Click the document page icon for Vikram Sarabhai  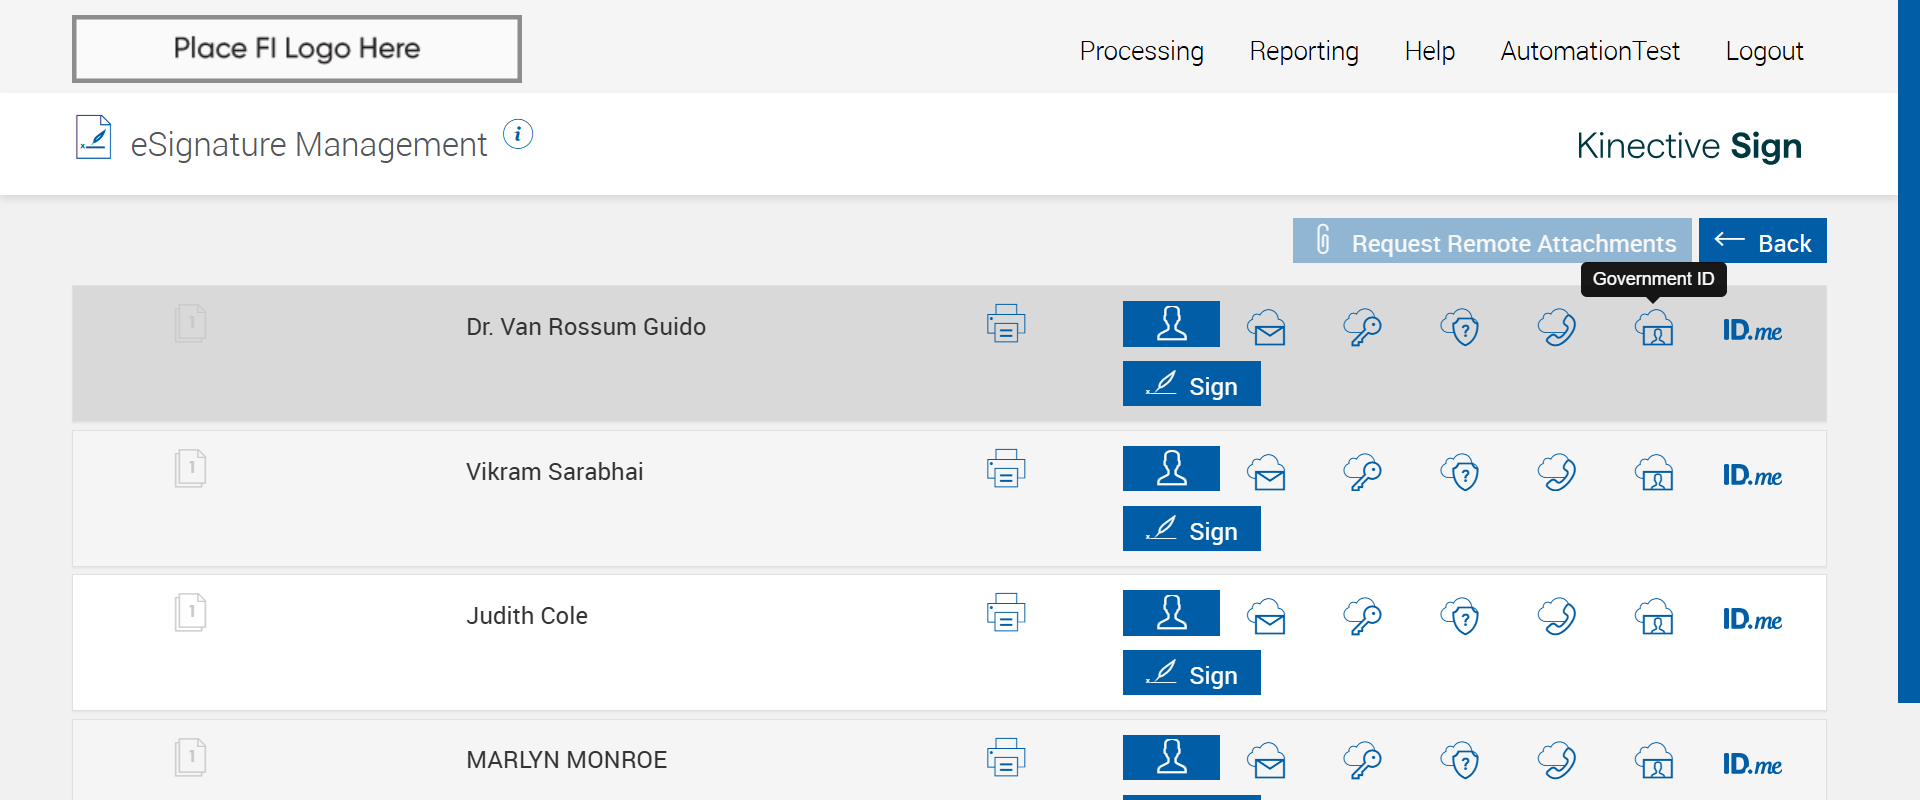[190, 468]
